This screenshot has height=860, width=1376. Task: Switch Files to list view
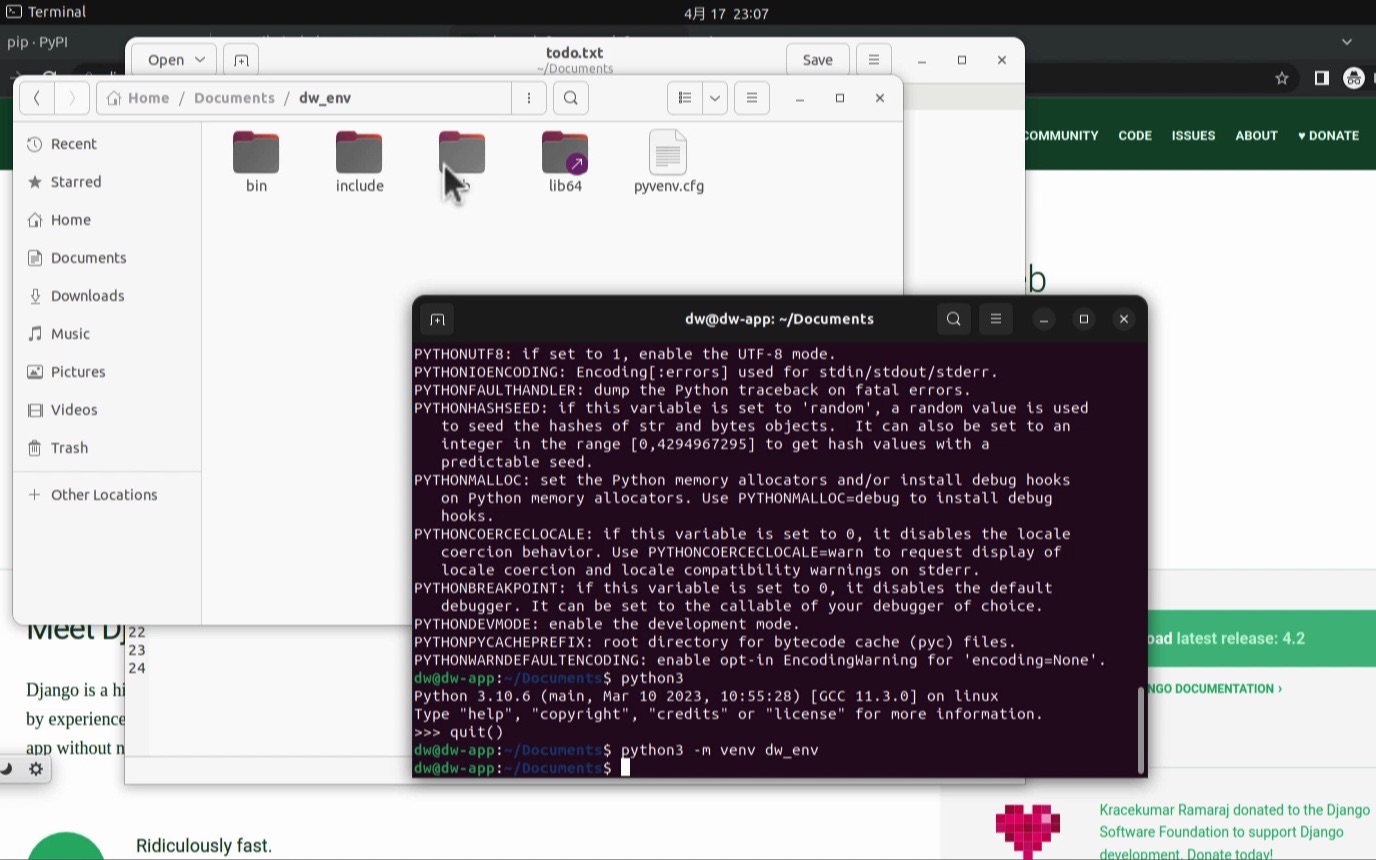685,98
